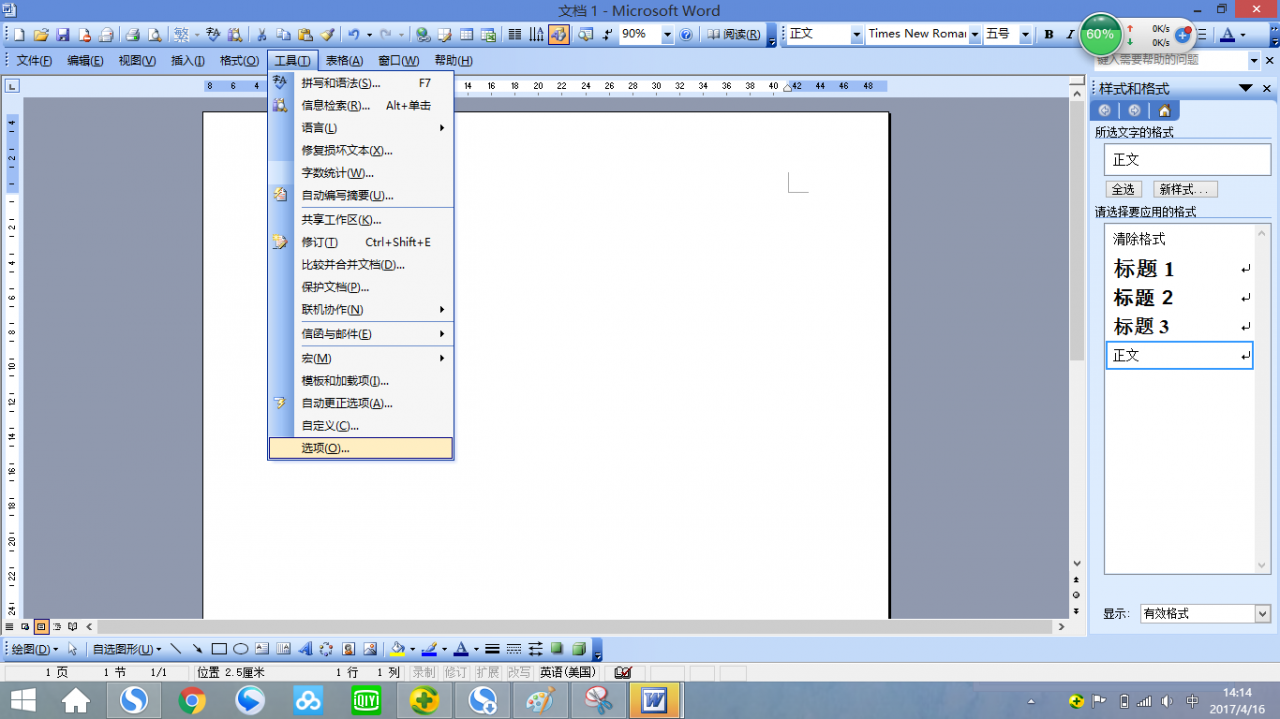Switch to Web Layout view
Image resolution: width=1280 pixels, height=719 pixels.
[x=25, y=627]
